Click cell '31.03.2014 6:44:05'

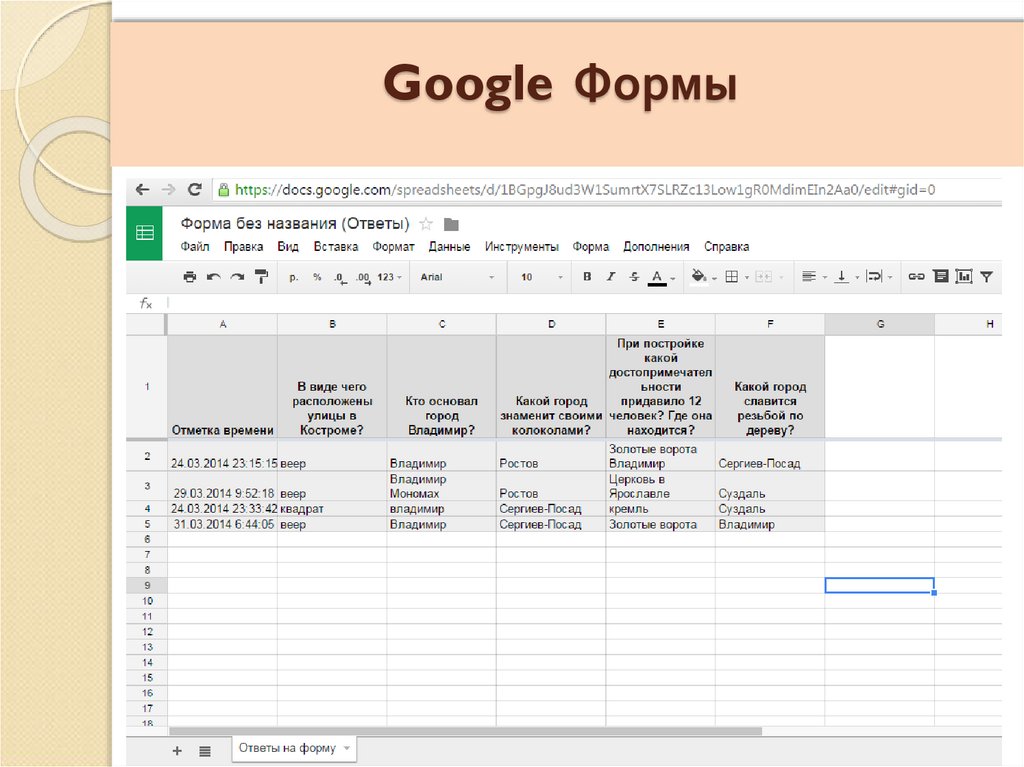coord(222,524)
